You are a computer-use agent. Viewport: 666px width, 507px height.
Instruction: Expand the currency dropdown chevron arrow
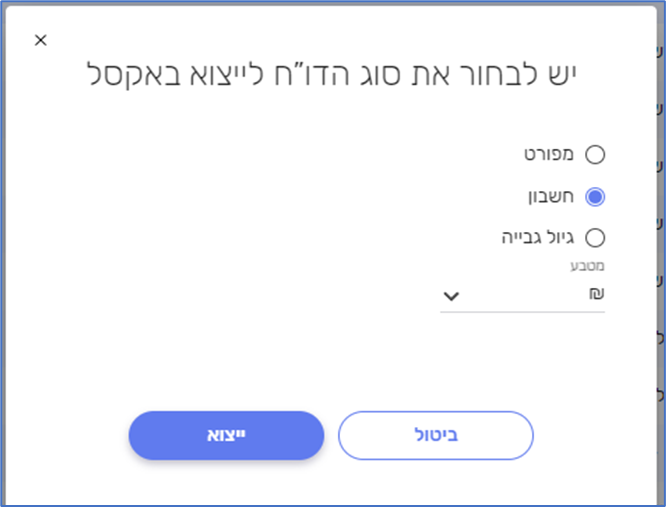(451, 295)
